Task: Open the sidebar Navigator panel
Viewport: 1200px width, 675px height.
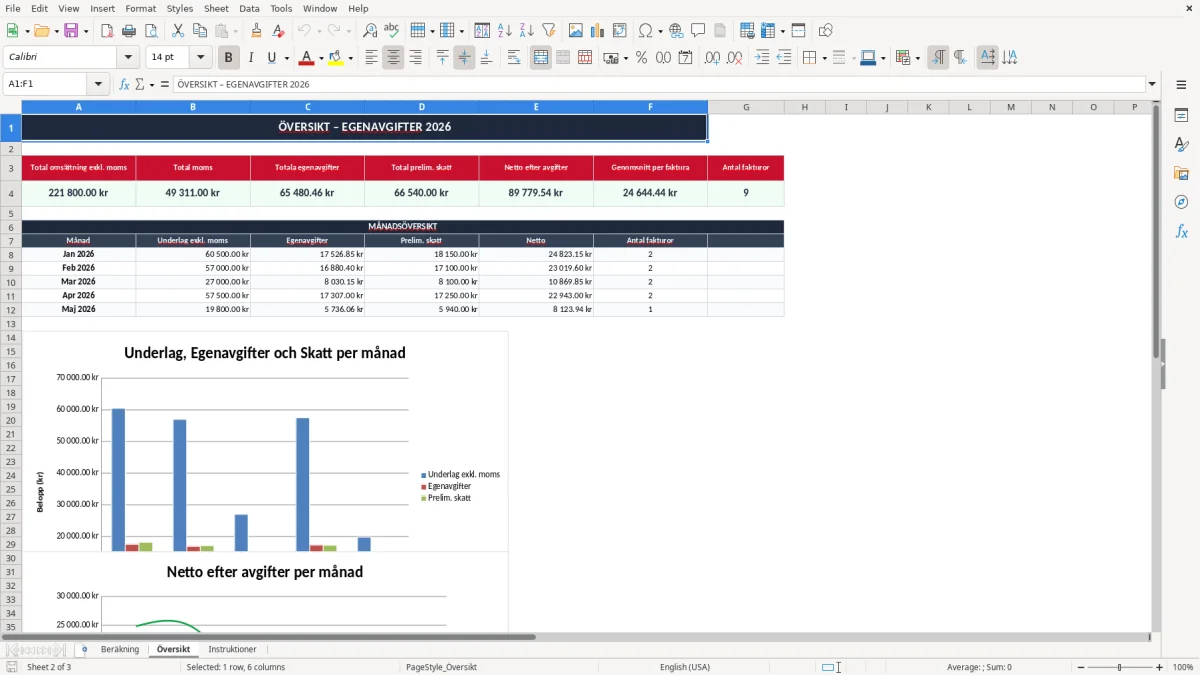Action: pos(1181,202)
